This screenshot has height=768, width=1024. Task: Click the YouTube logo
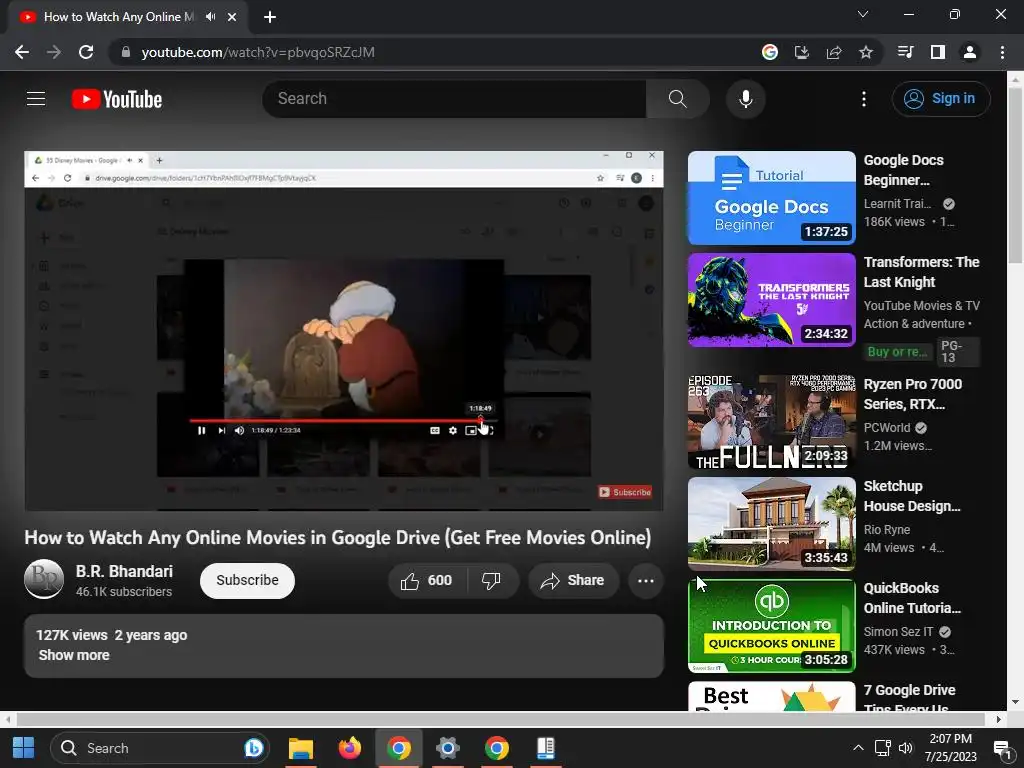pos(117,99)
